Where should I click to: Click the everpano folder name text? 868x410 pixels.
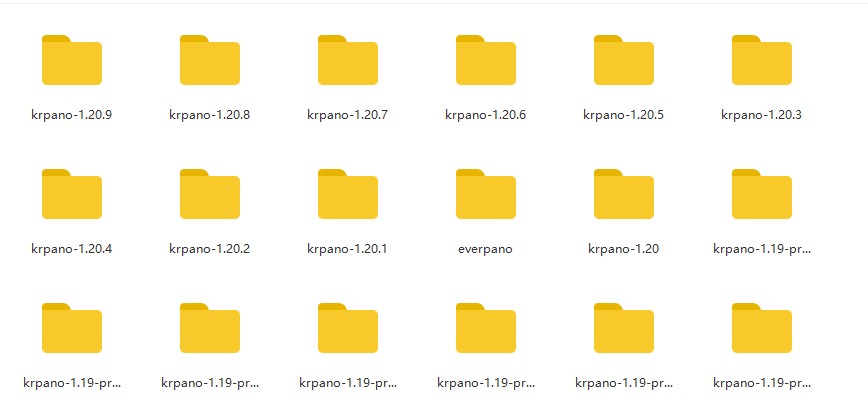coord(485,249)
